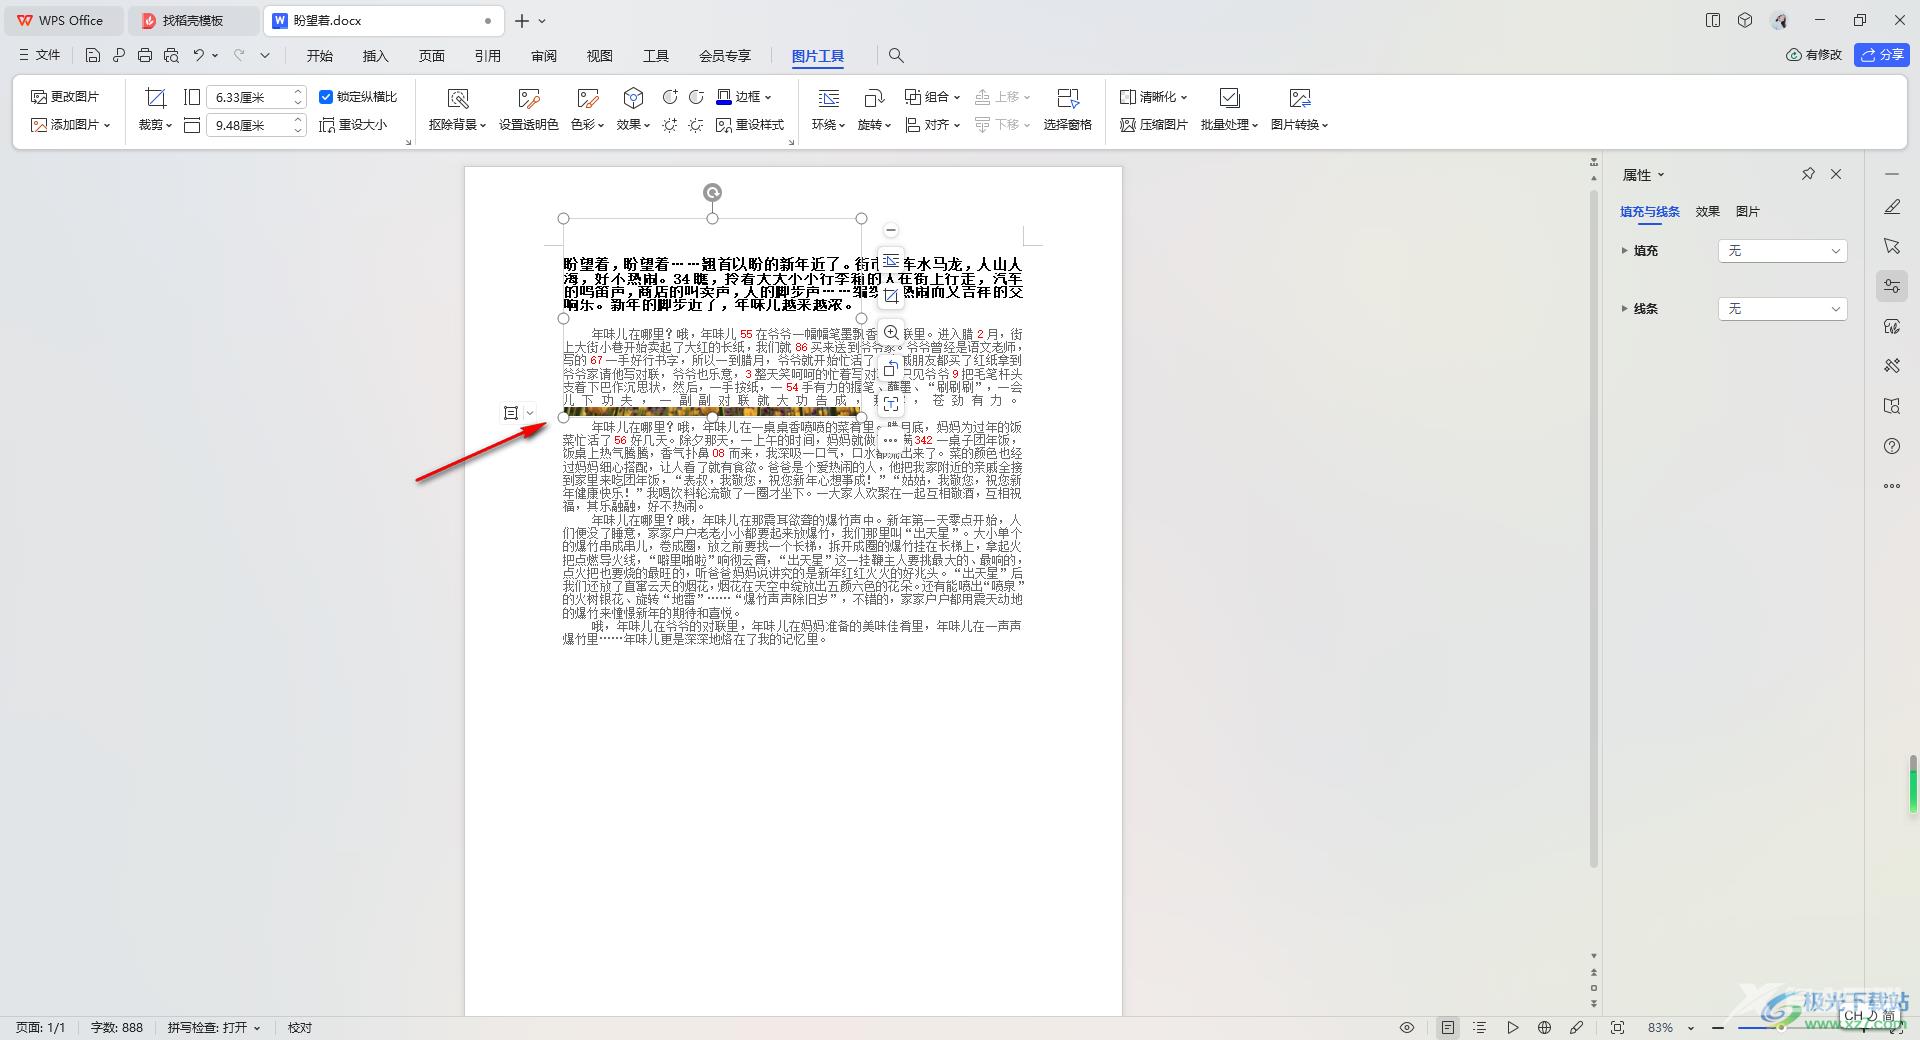Toggle the eye protection mode icon in status bar
Screen dimensions: 1920x1040
pyautogui.click(x=1407, y=1027)
